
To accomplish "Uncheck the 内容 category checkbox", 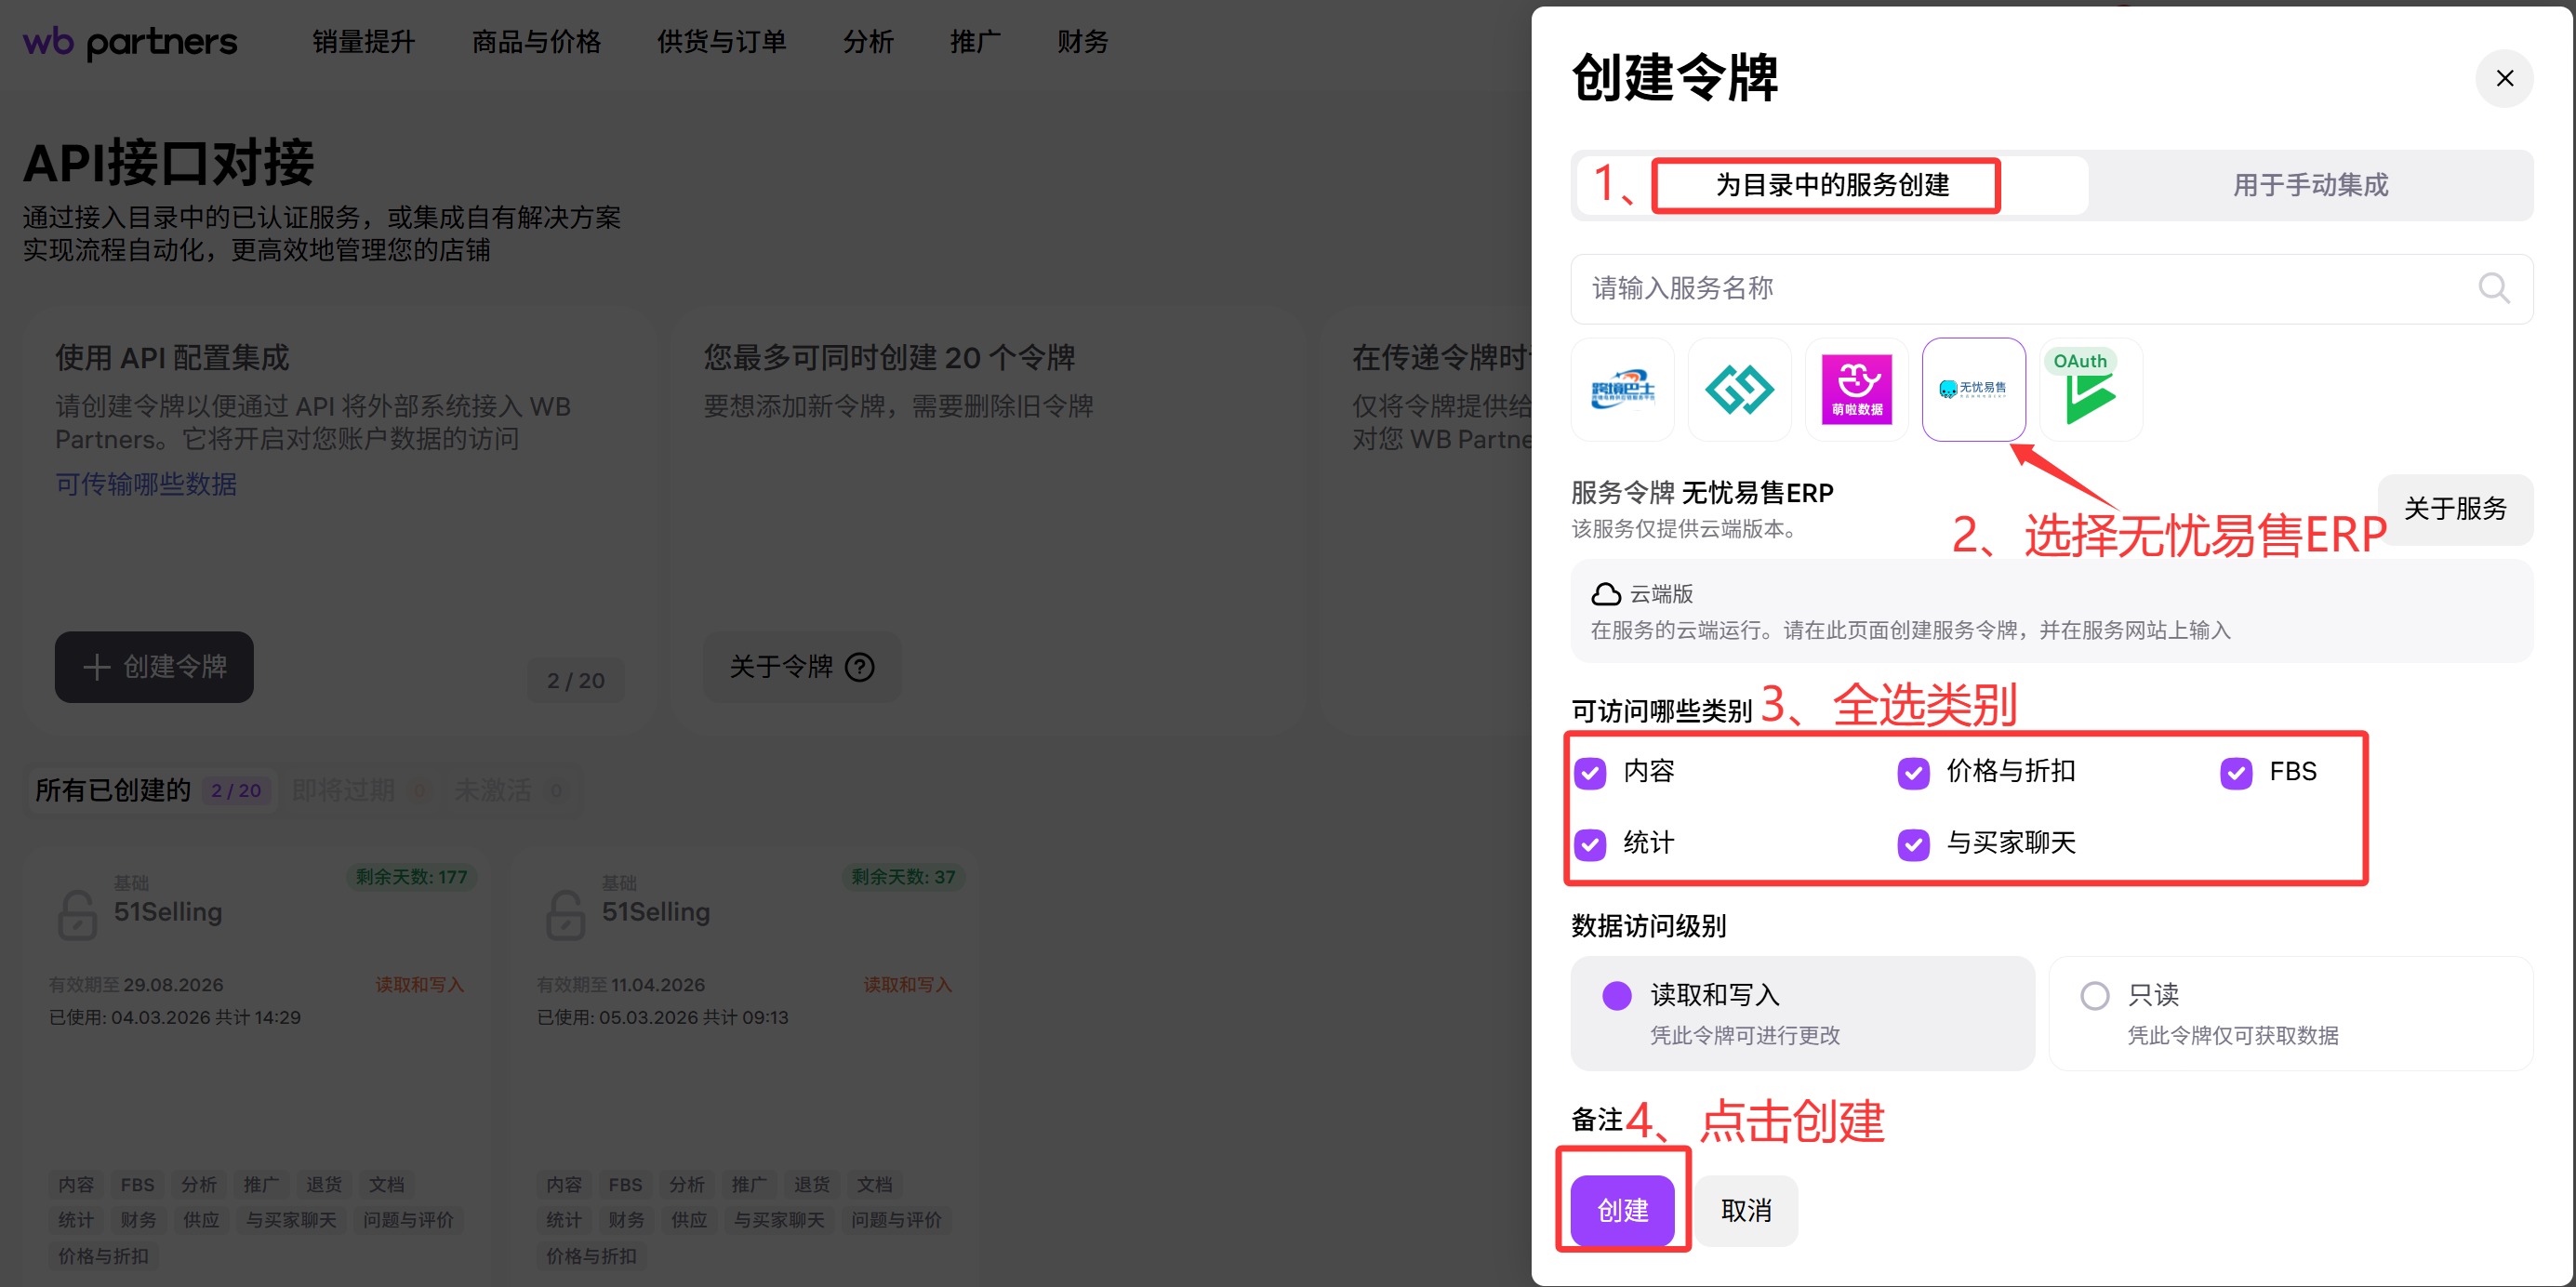I will pyautogui.click(x=1590, y=773).
